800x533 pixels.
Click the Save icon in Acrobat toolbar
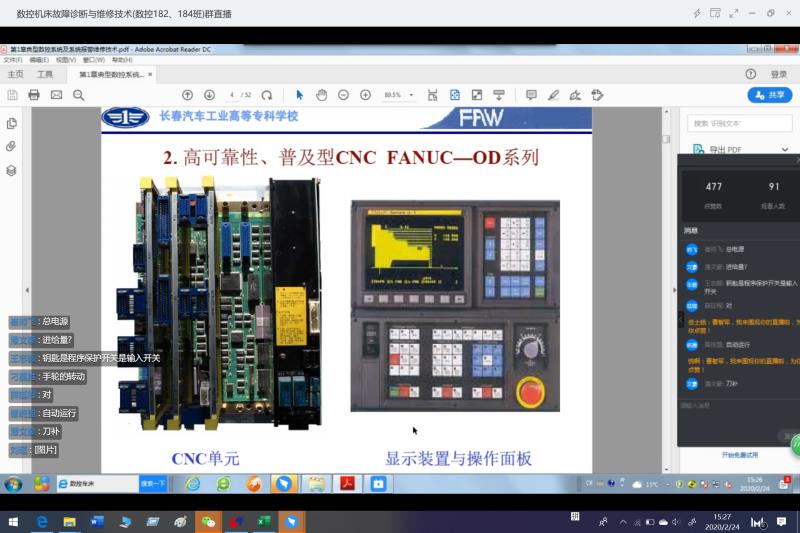12,95
